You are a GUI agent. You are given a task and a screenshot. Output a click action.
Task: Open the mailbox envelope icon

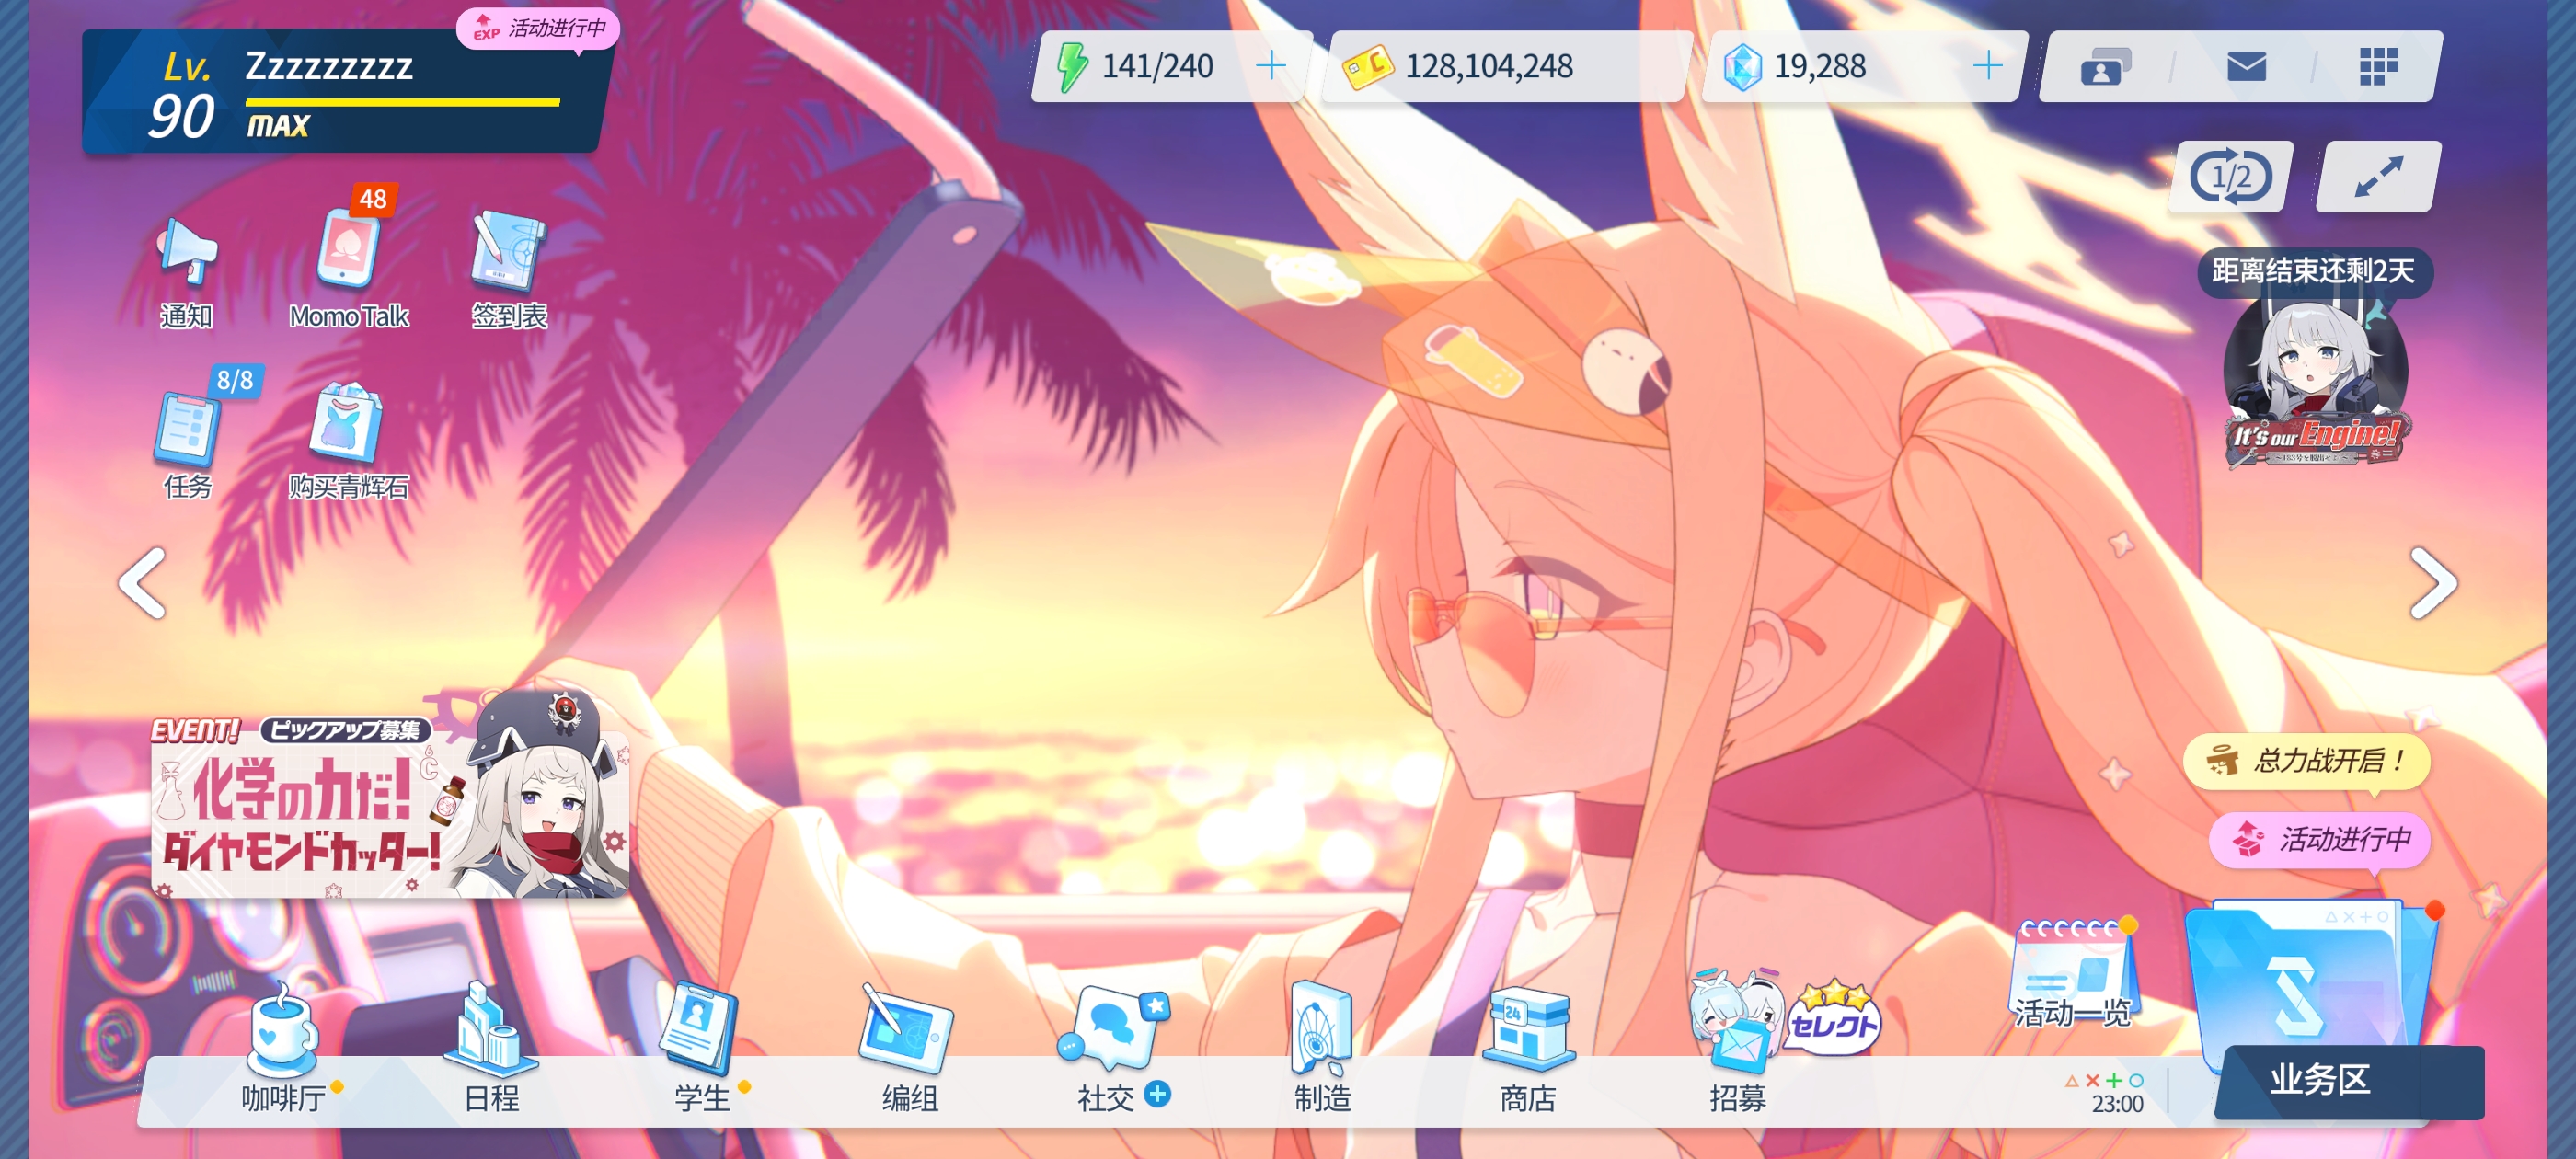(x=2246, y=66)
